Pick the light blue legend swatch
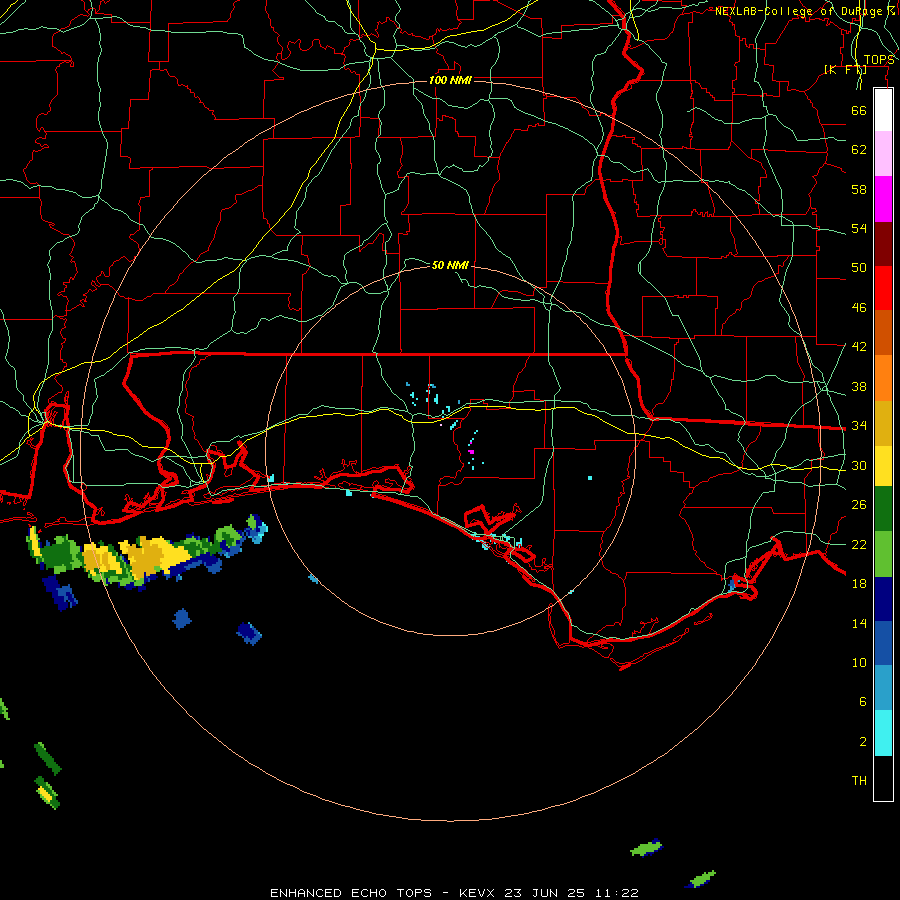 pos(883,688)
